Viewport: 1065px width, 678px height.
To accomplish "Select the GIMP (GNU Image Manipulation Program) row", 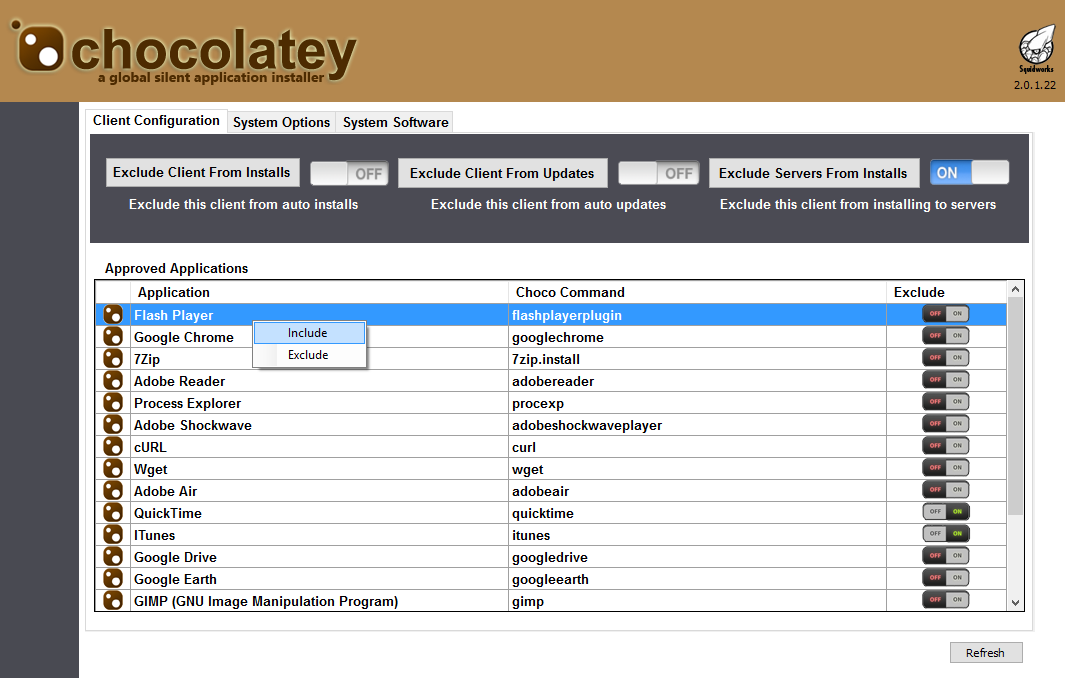I will click(x=551, y=601).
